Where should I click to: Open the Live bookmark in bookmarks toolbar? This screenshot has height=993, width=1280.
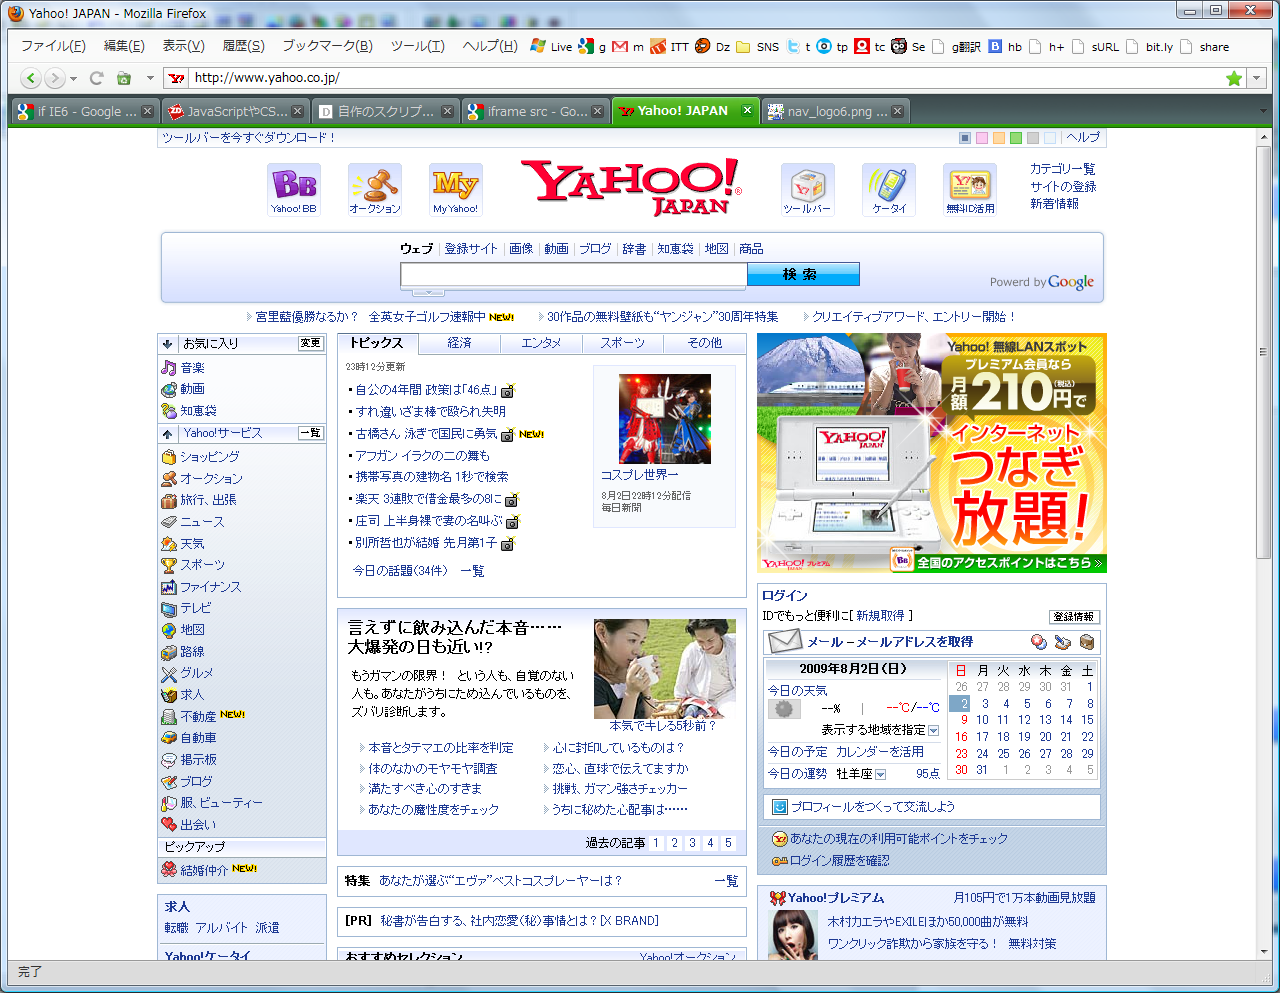click(551, 46)
